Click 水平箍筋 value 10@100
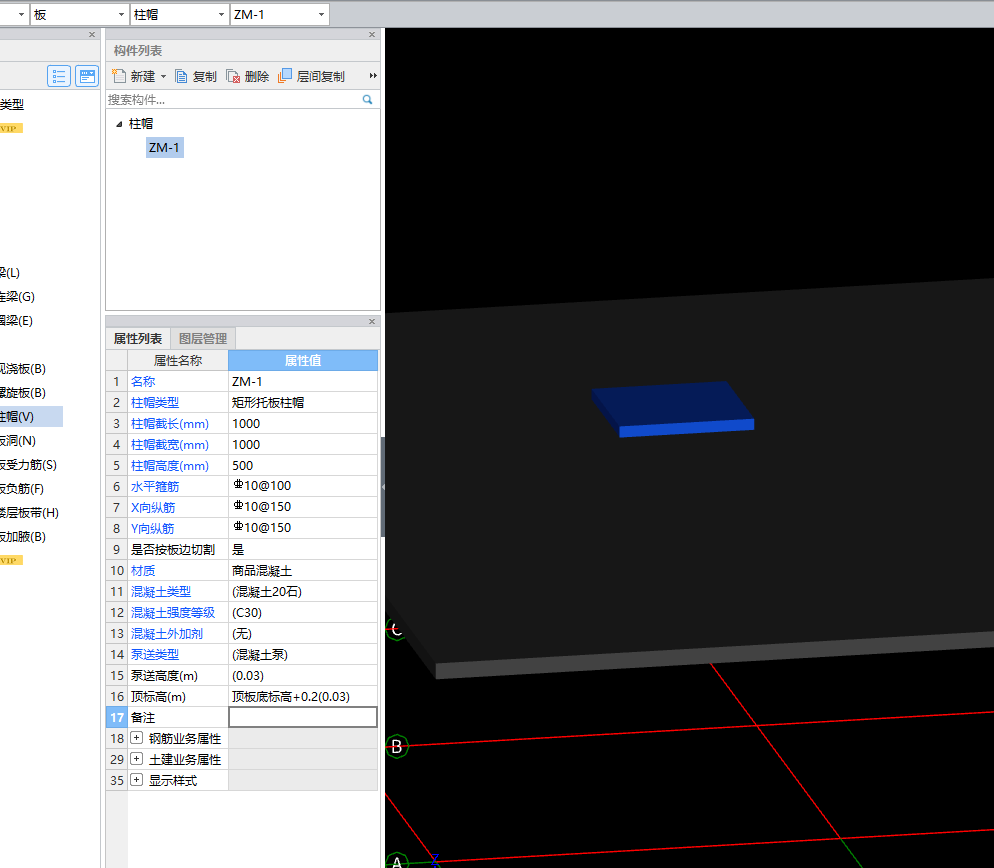Screen dimensions: 994x868 click(303, 486)
